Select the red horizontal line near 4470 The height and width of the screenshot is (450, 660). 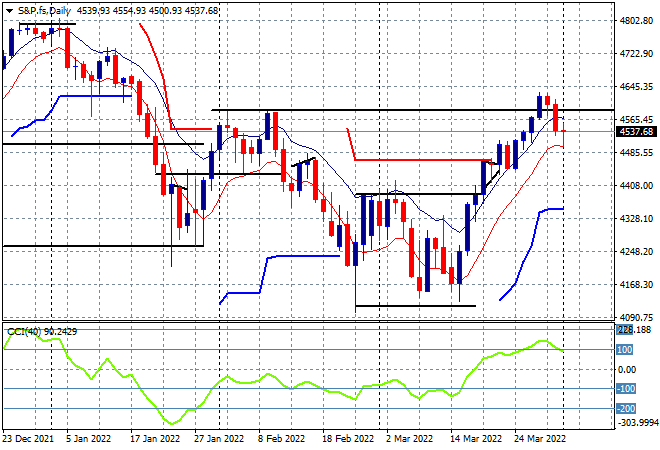(x=421, y=160)
